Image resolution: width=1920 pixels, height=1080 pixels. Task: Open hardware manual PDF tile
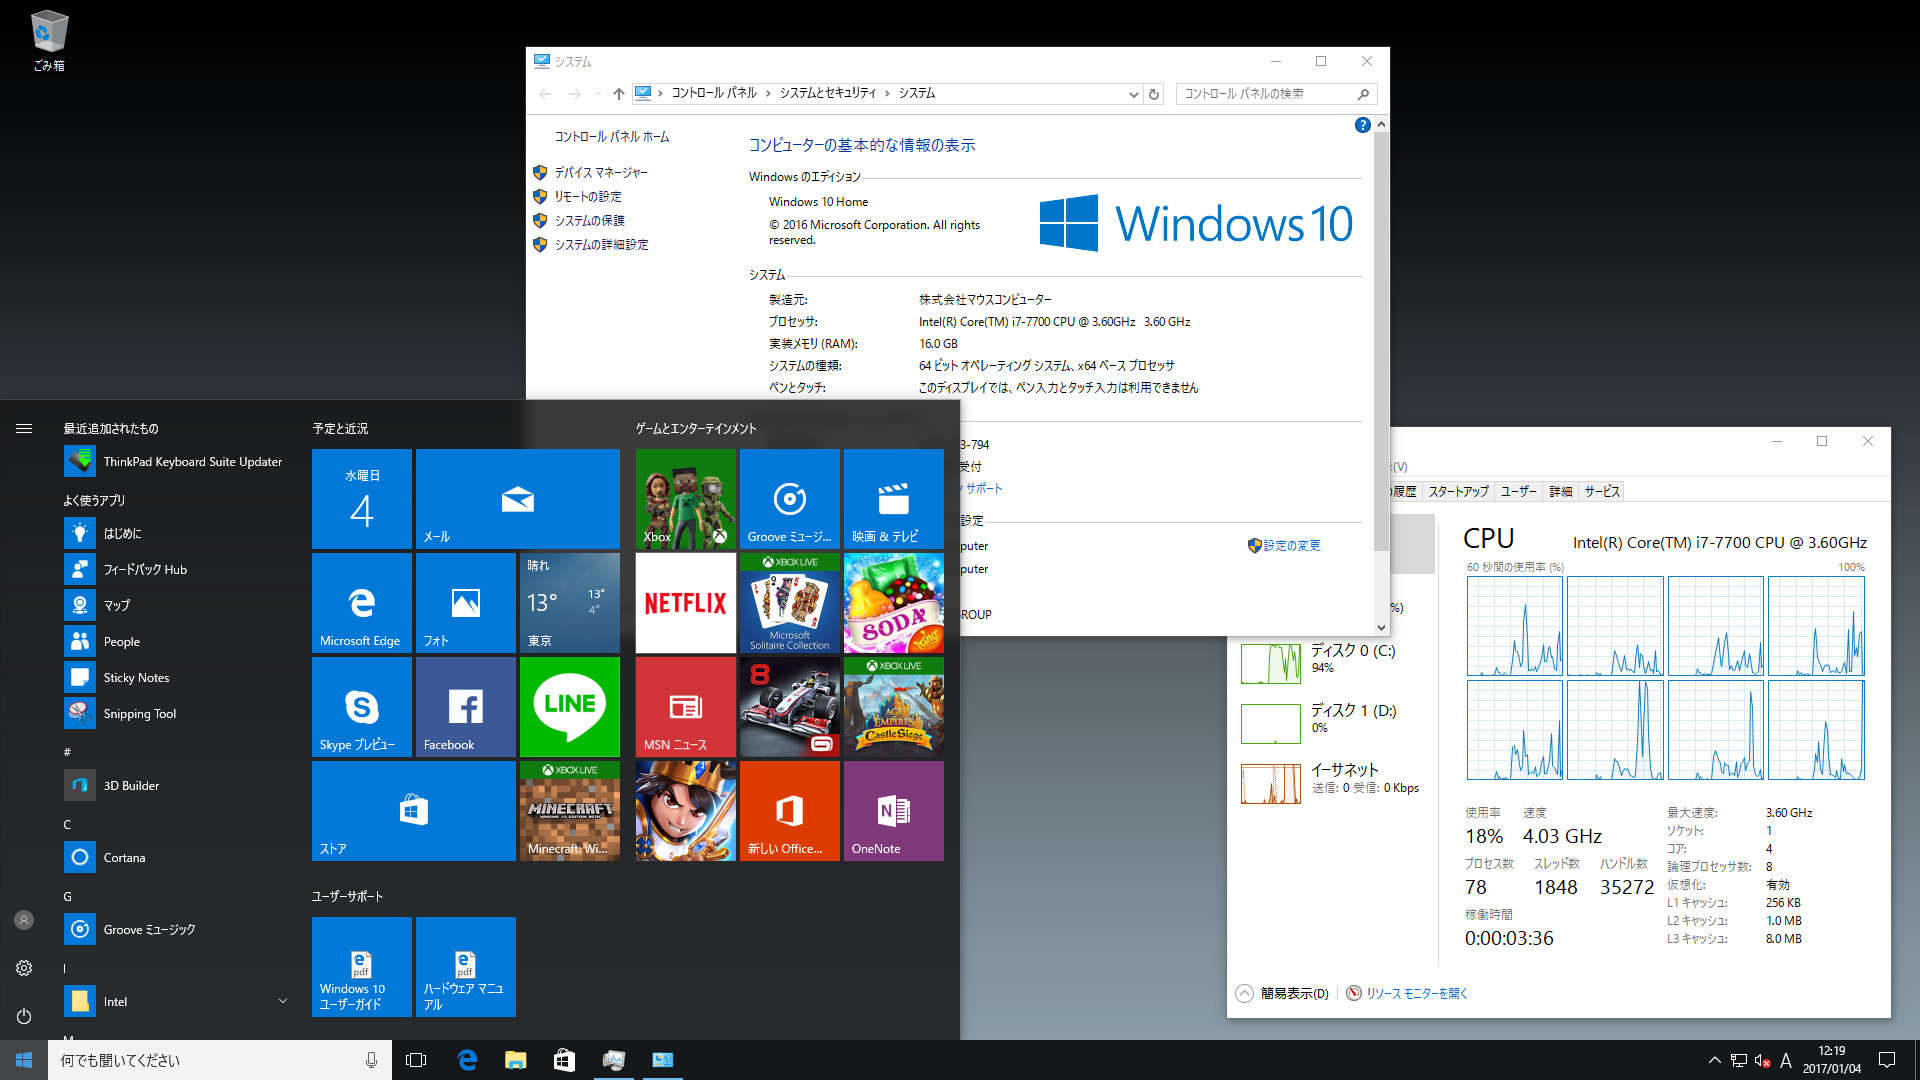466,967
